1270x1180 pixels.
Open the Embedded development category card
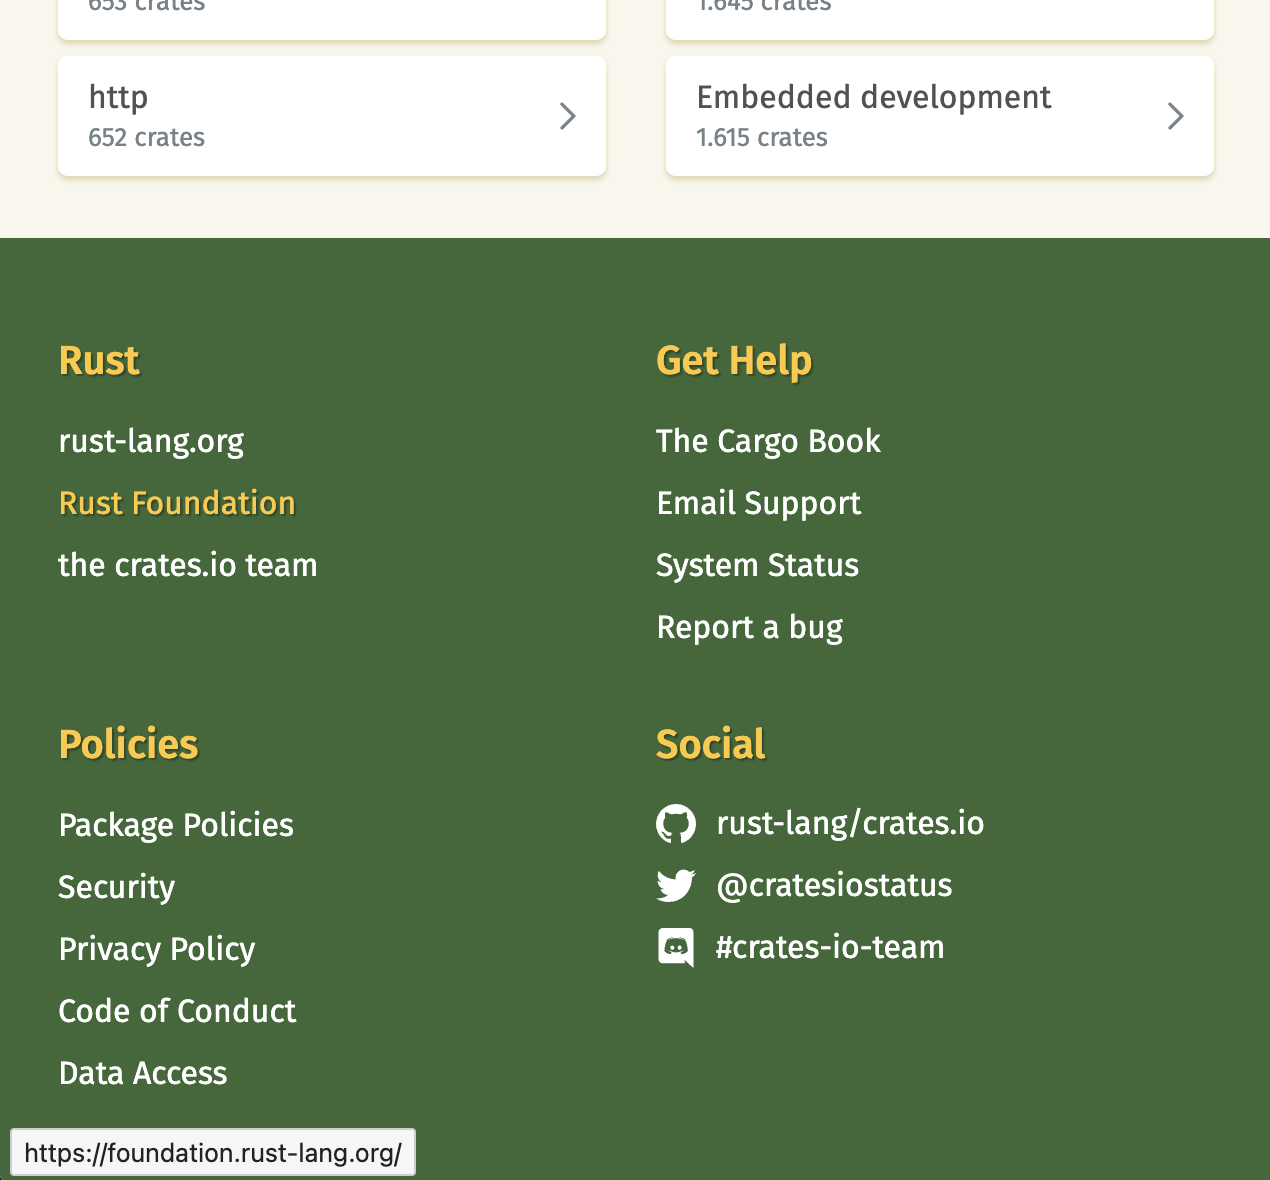tap(940, 116)
